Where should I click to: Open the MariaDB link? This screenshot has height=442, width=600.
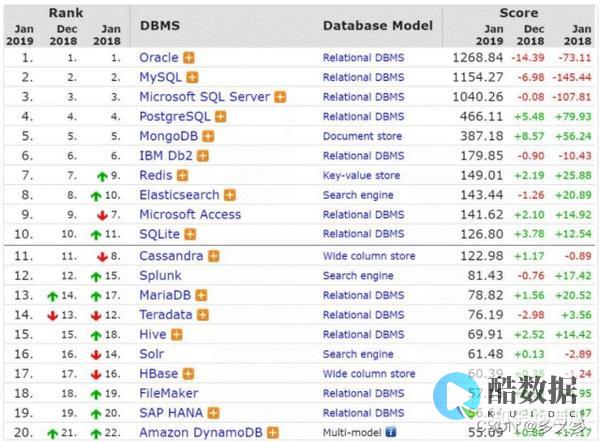click(x=165, y=295)
